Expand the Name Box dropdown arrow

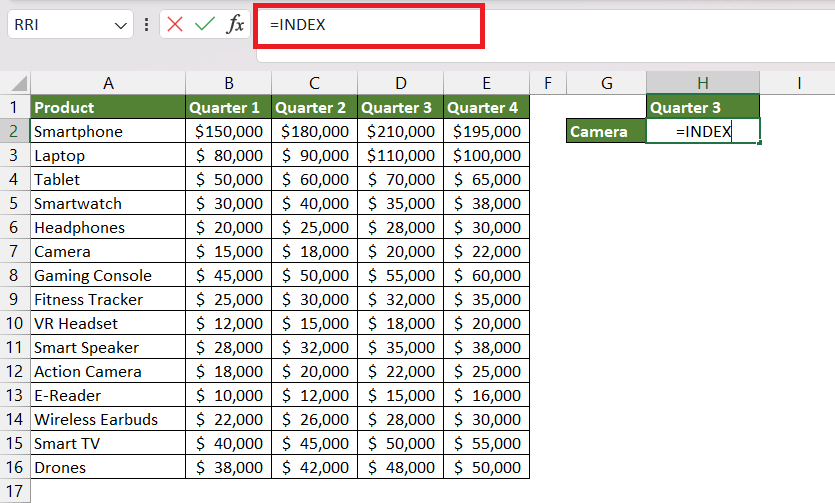click(x=121, y=25)
